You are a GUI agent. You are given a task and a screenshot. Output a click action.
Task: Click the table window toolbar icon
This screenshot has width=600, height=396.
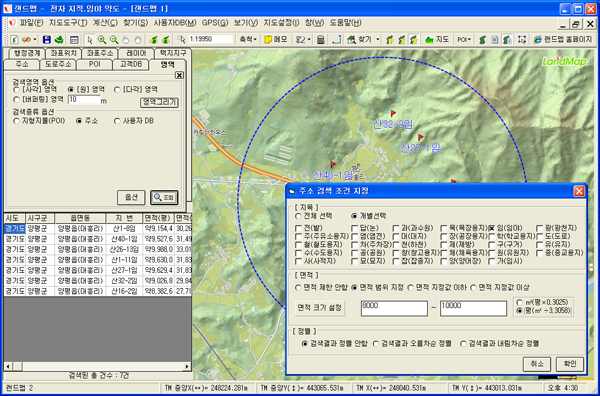(x=74, y=40)
